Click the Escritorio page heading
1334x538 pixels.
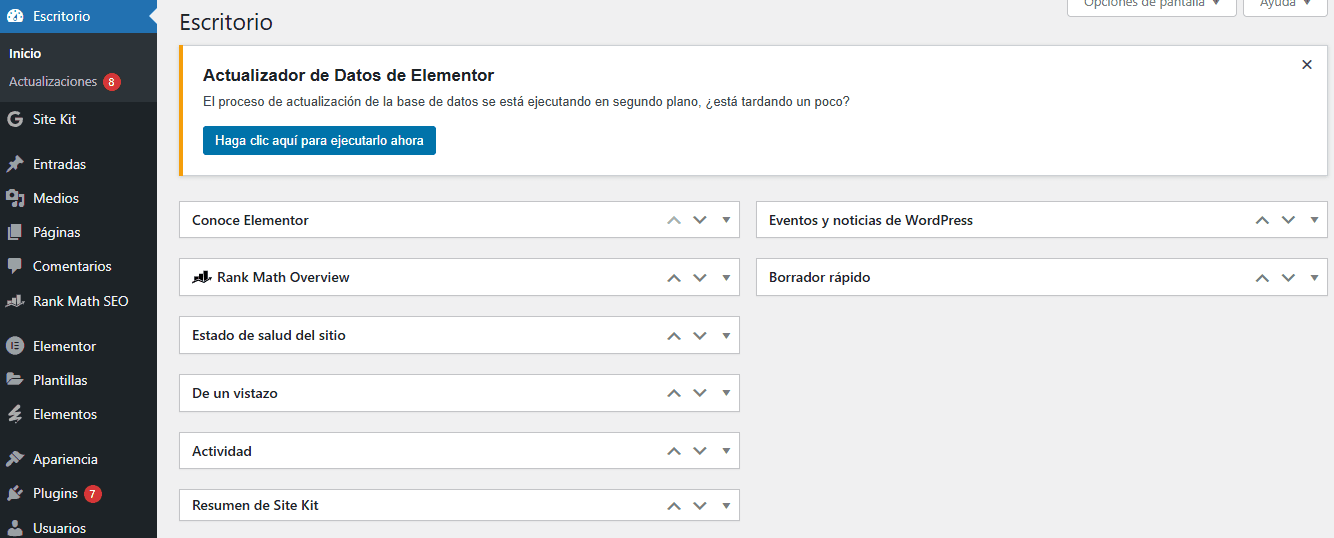(x=226, y=22)
